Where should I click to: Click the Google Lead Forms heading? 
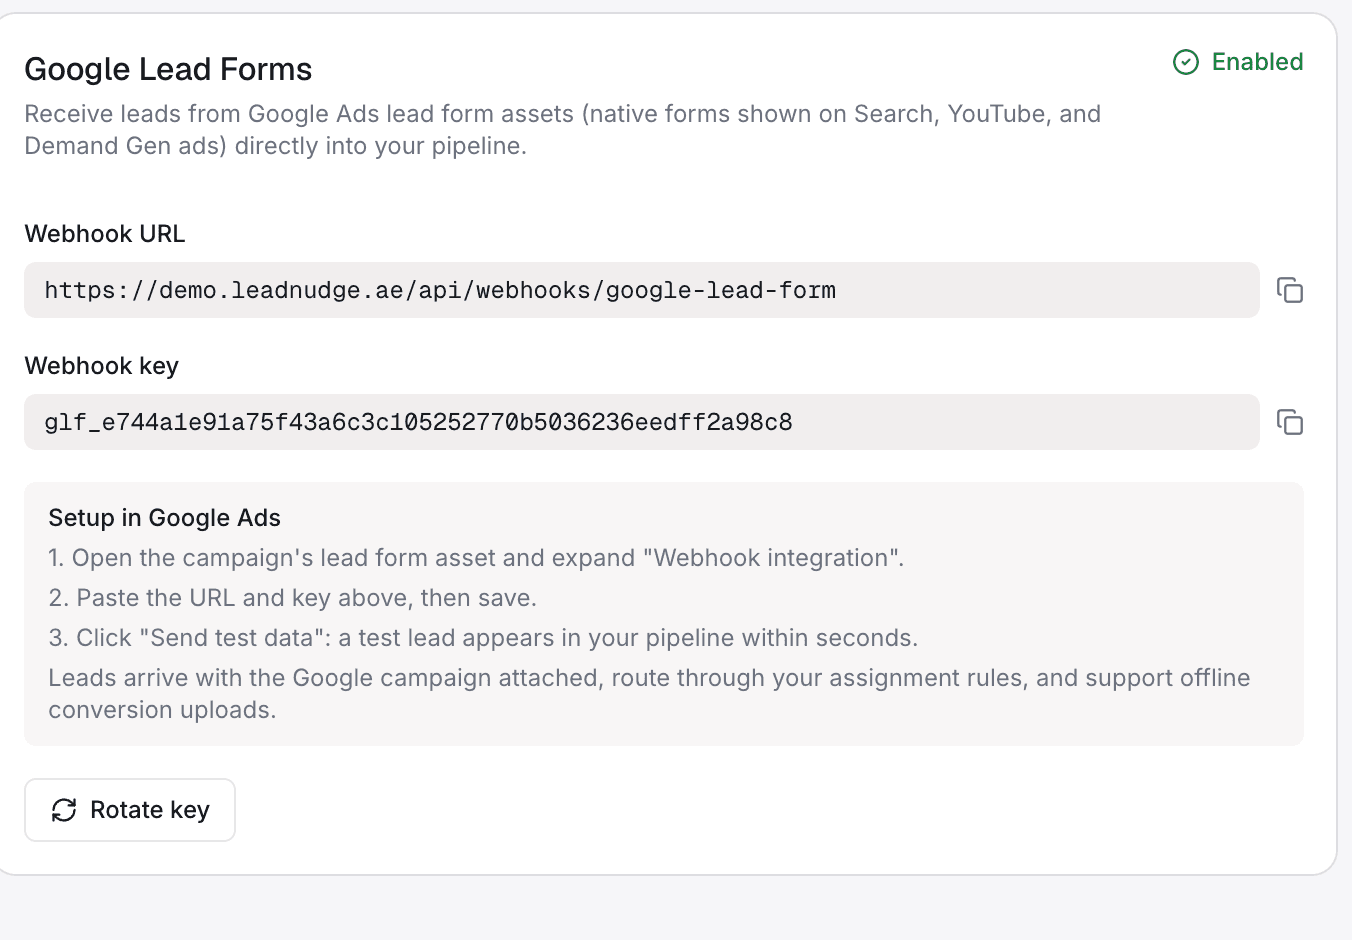168,69
